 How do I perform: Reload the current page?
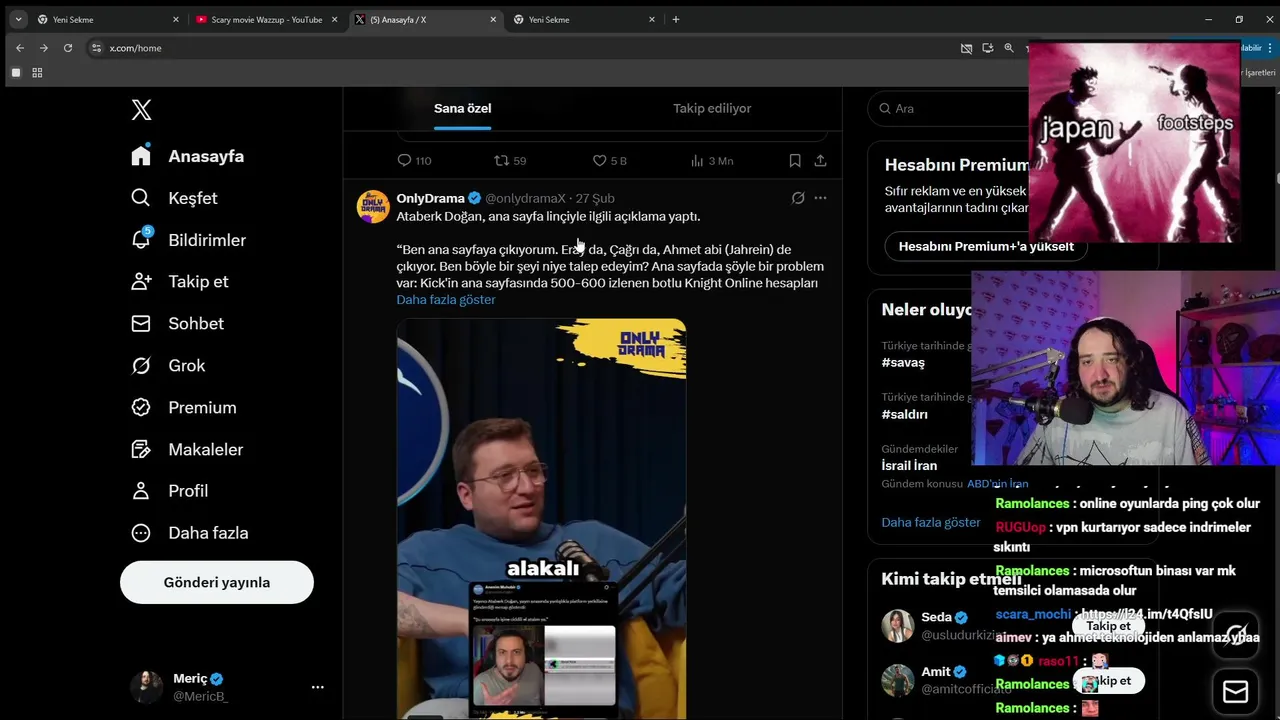[x=68, y=48]
